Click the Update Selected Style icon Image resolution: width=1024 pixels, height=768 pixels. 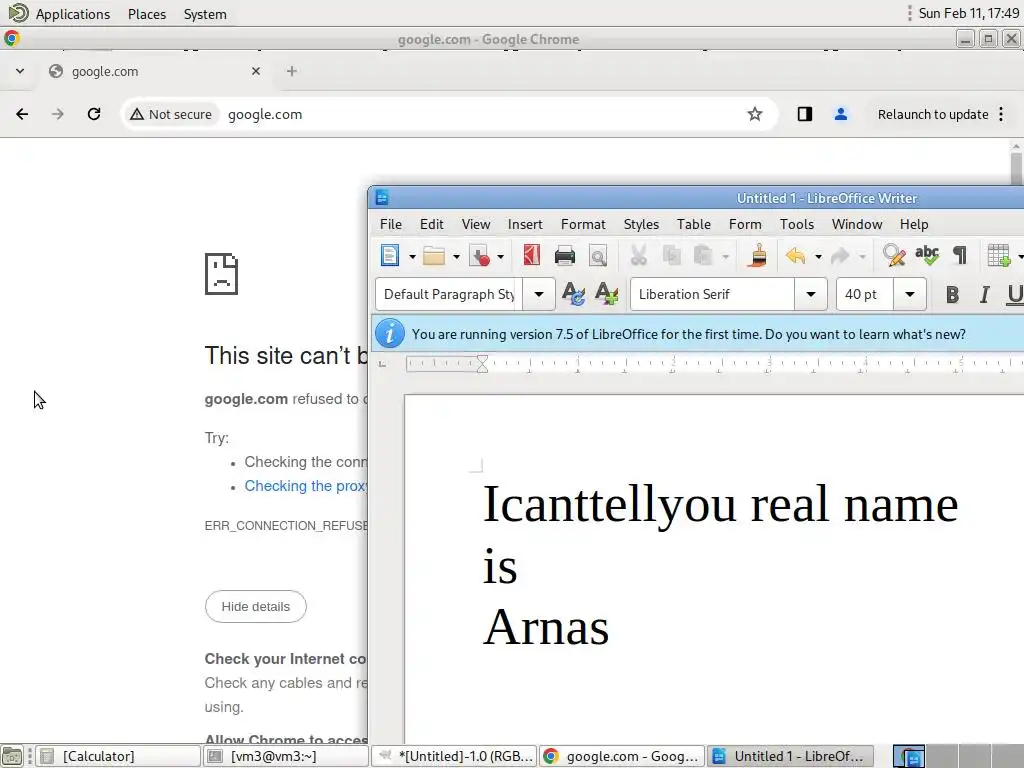coord(573,294)
